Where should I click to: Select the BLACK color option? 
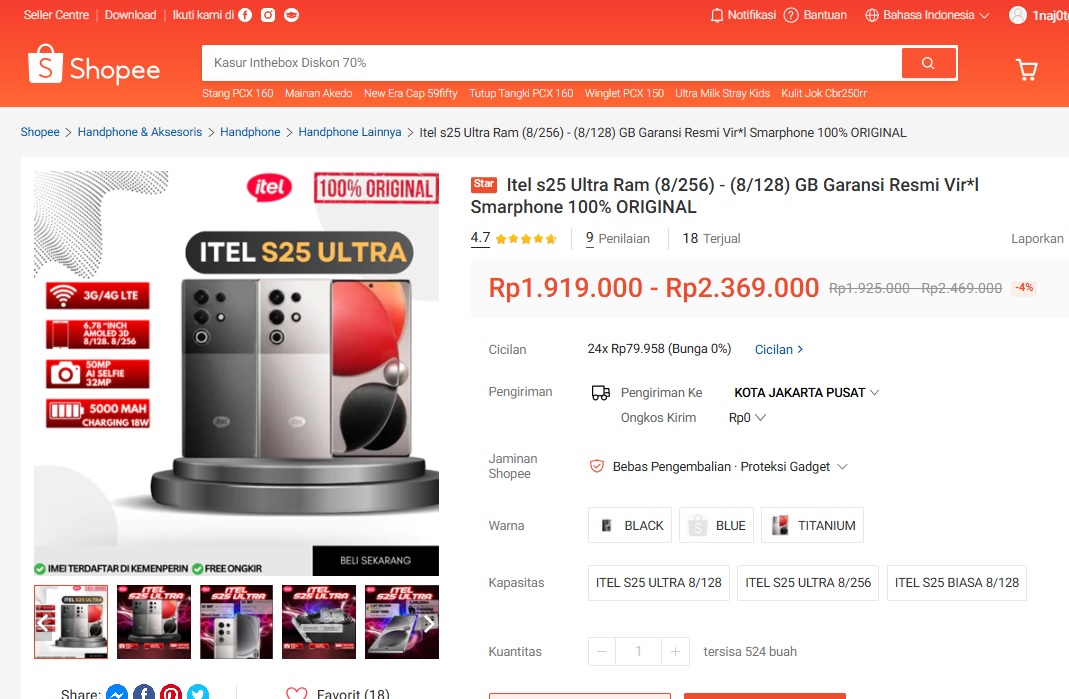click(x=630, y=525)
